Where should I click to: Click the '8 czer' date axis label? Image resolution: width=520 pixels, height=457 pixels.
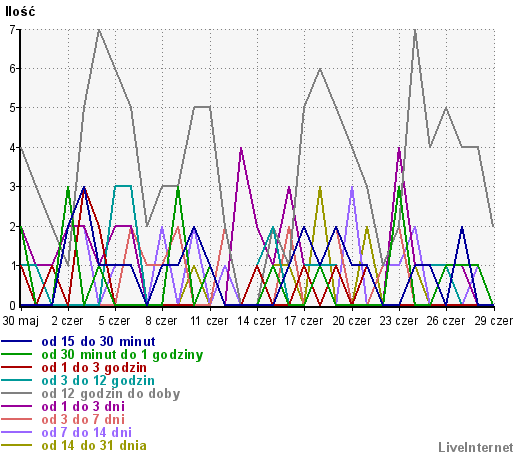pyautogui.click(x=161, y=321)
